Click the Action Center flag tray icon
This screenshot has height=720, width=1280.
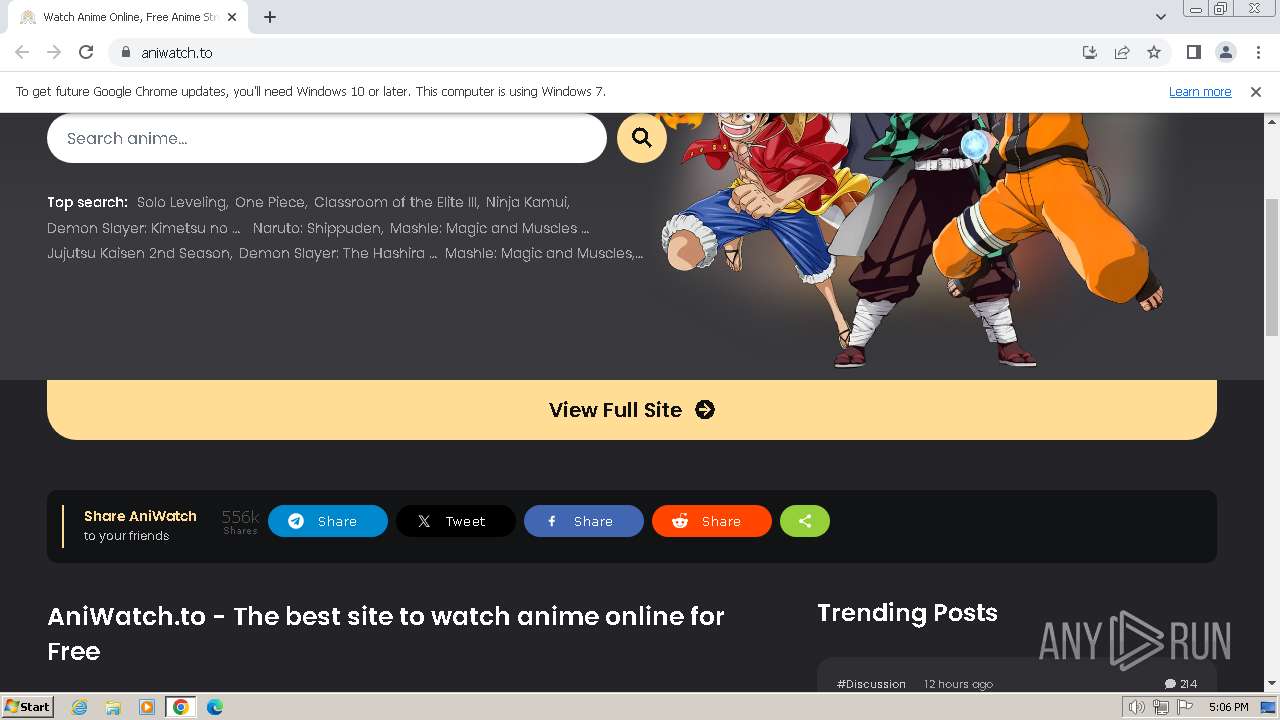1185,707
